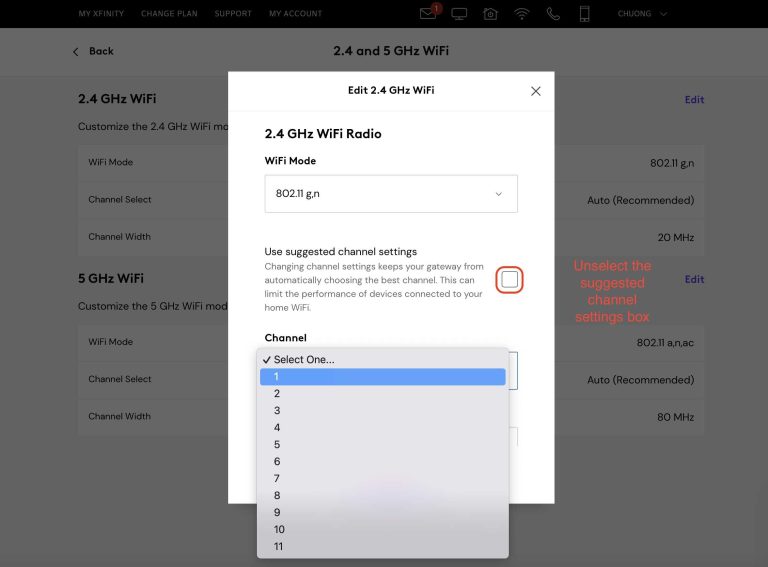768x567 pixels.
Task: Click the Back link text
Action: click(x=101, y=51)
